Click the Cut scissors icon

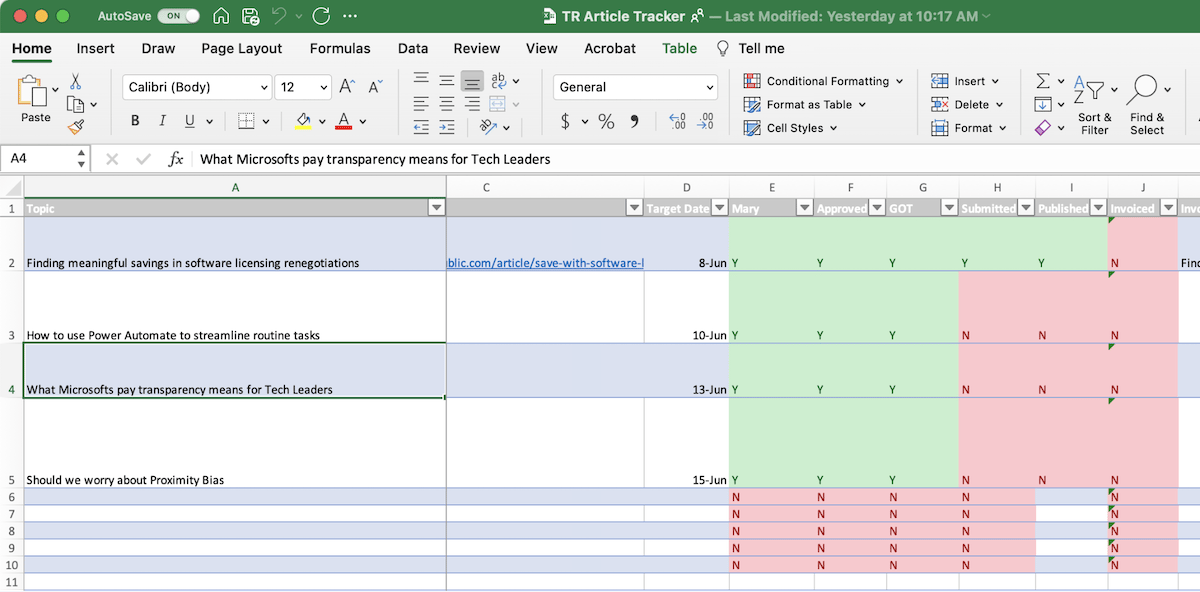(x=75, y=82)
